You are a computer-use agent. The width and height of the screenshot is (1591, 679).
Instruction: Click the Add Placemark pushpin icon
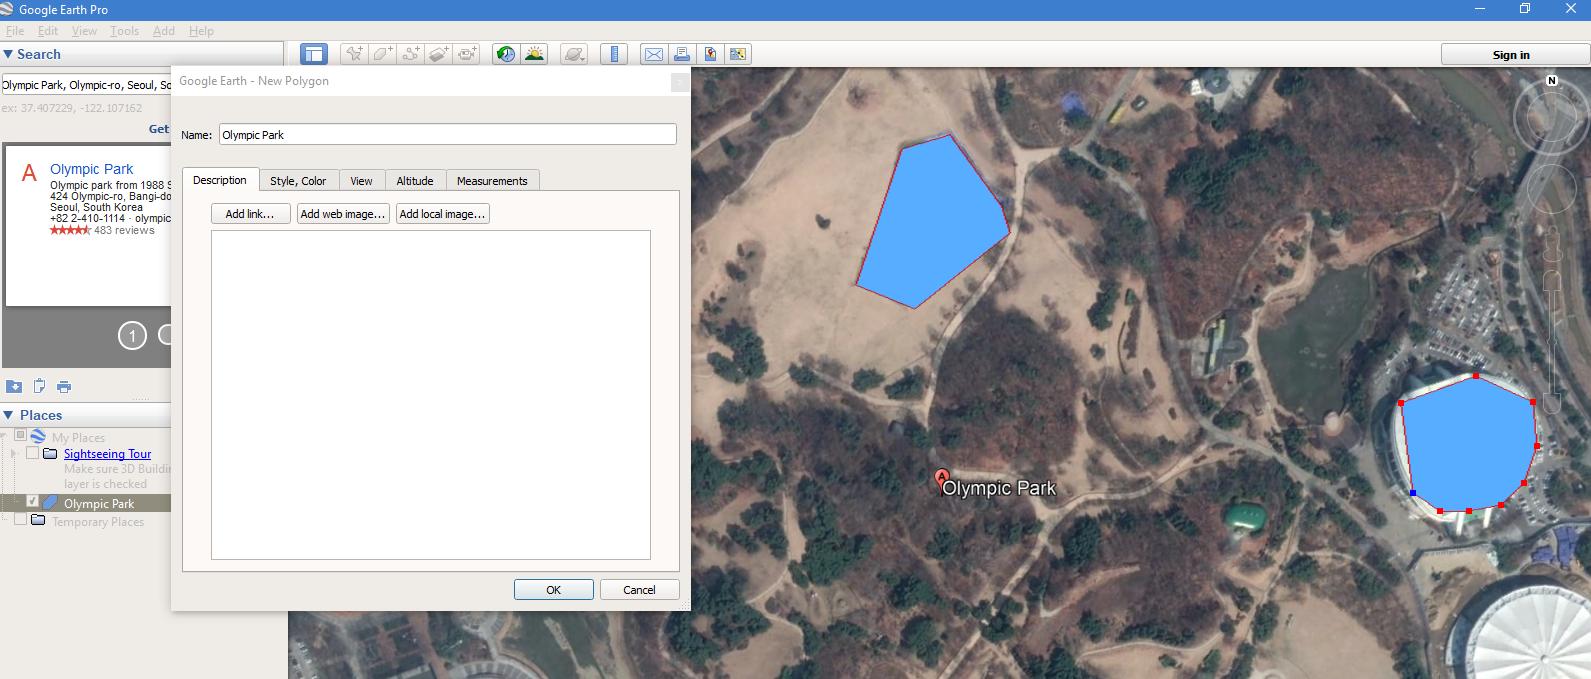(x=354, y=54)
